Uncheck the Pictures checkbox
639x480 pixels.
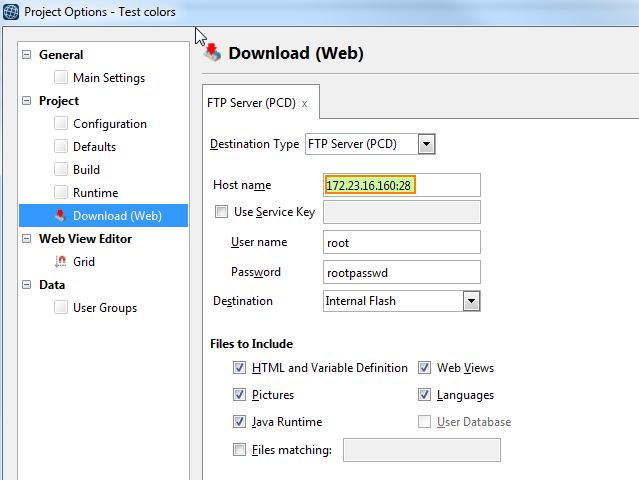click(x=239, y=394)
